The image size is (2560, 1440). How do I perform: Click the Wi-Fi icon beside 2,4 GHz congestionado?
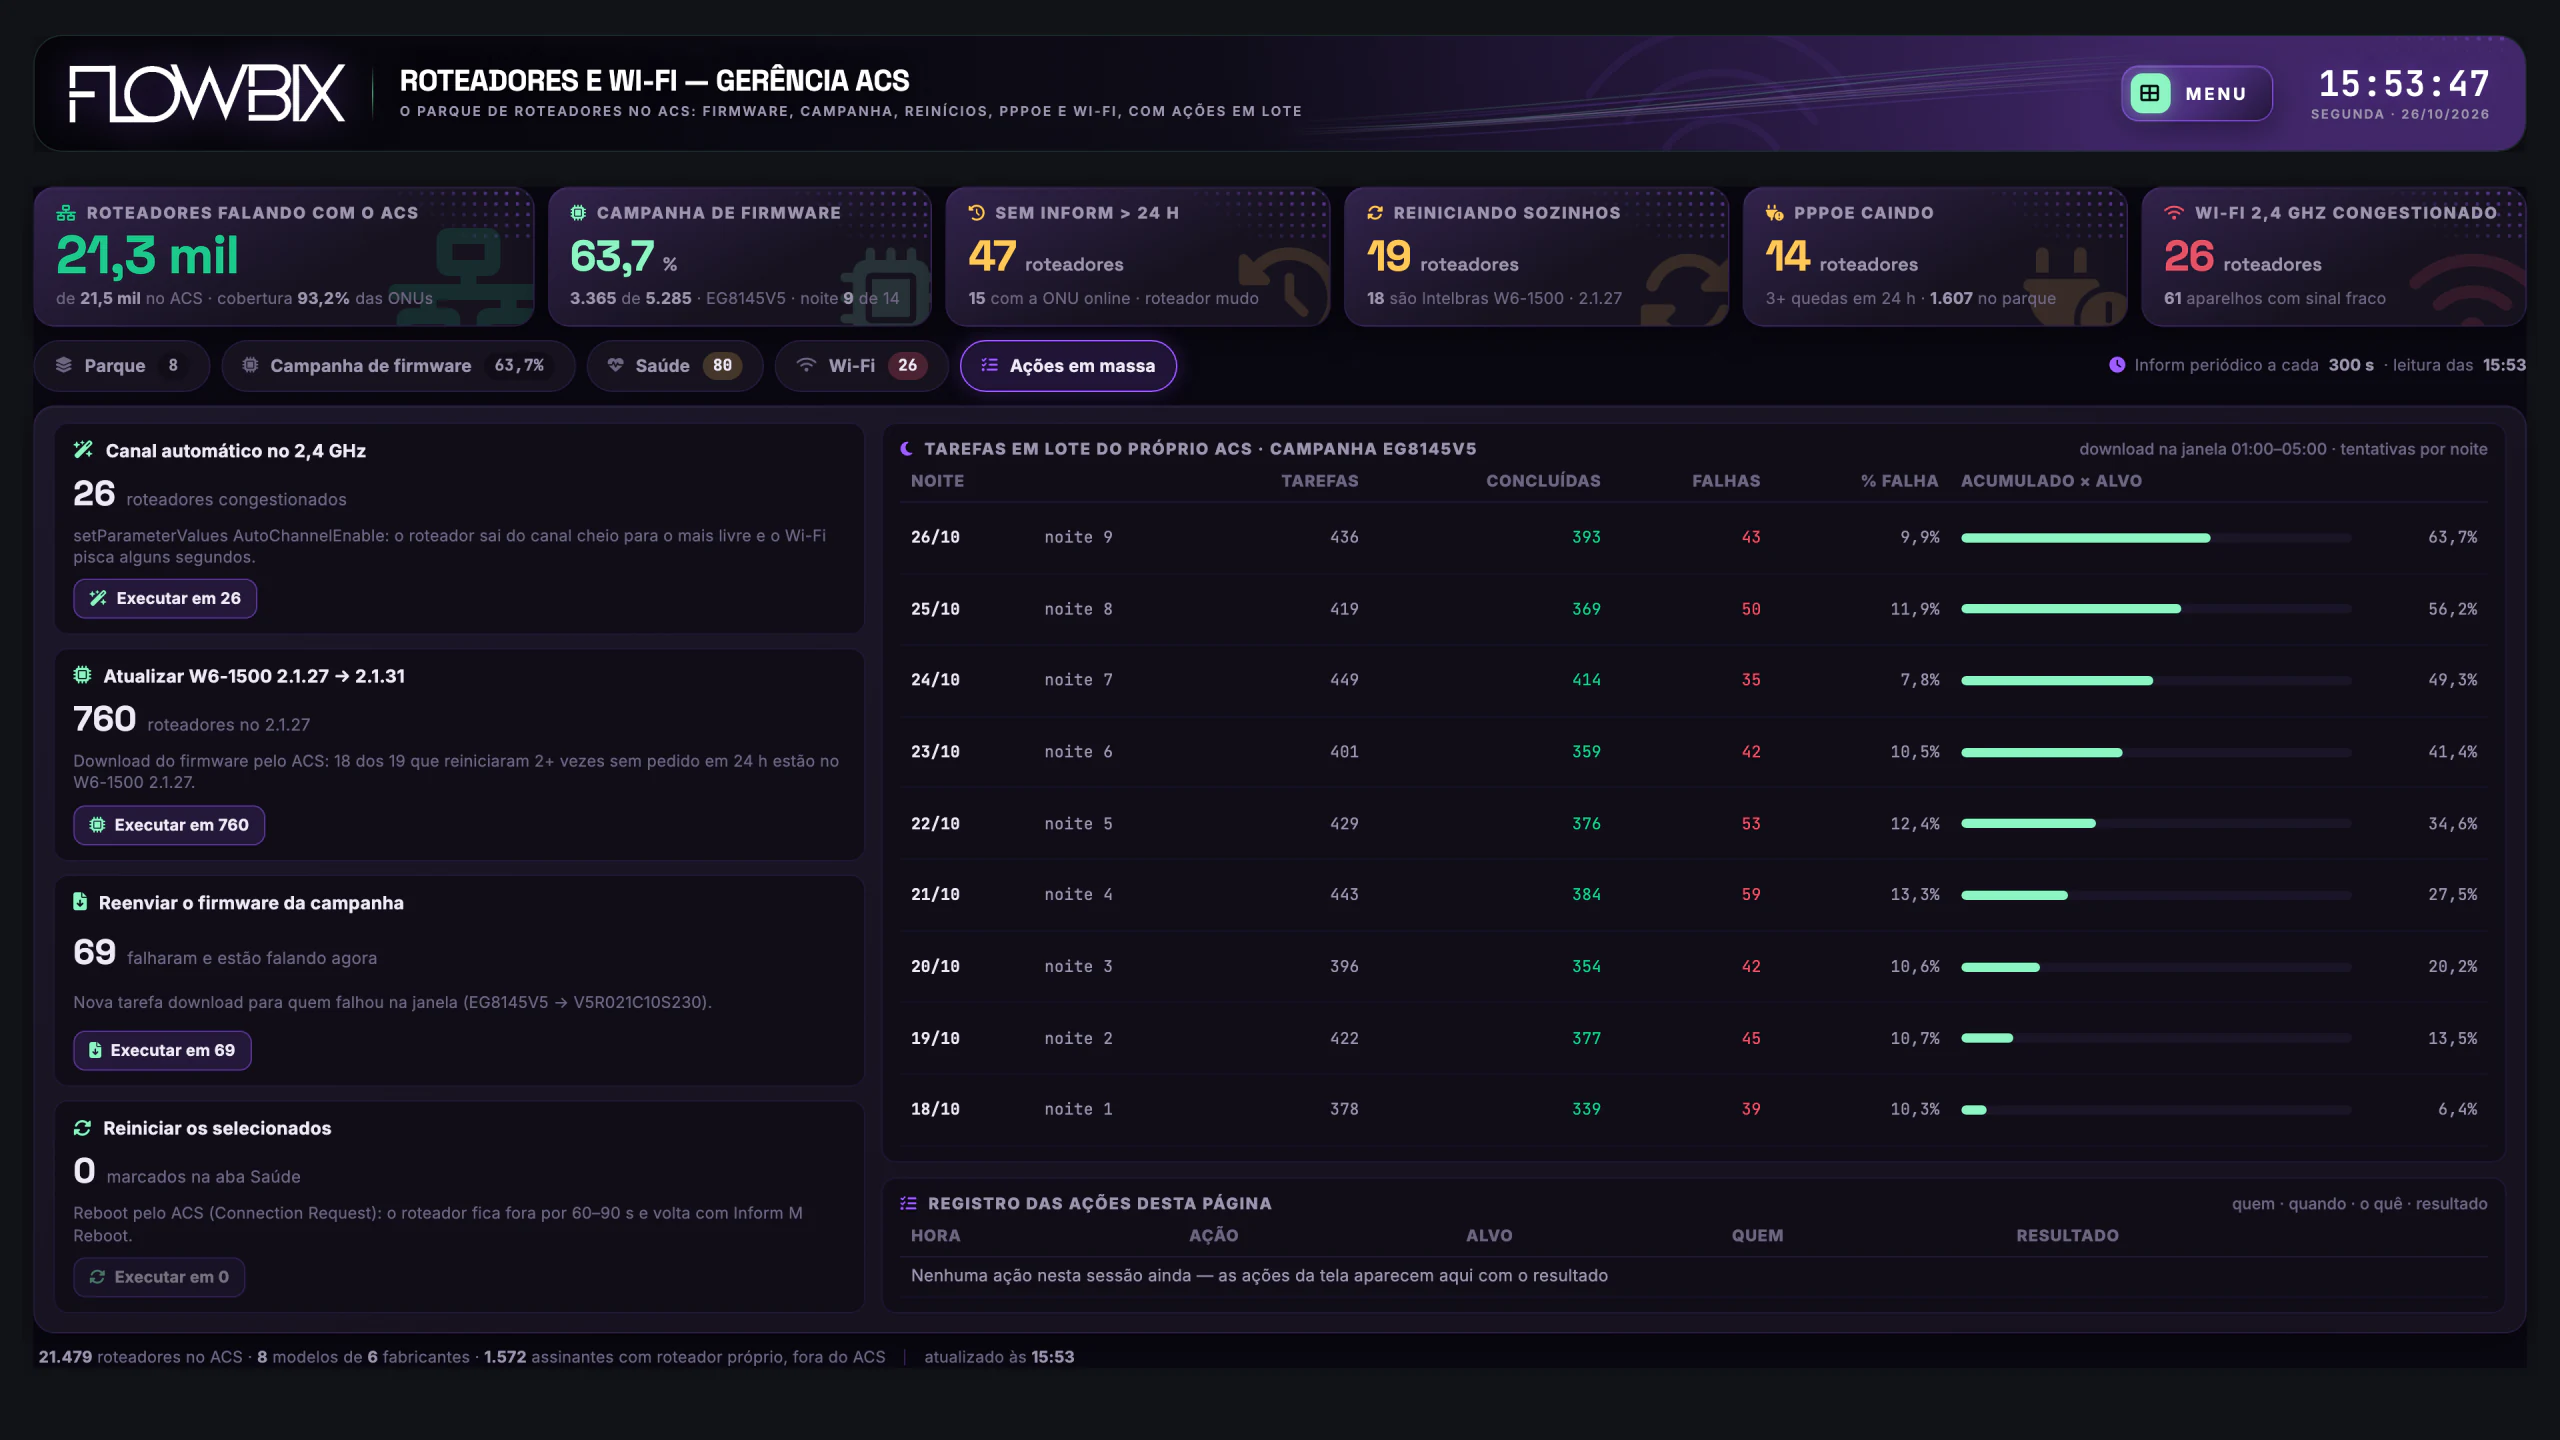[2174, 213]
